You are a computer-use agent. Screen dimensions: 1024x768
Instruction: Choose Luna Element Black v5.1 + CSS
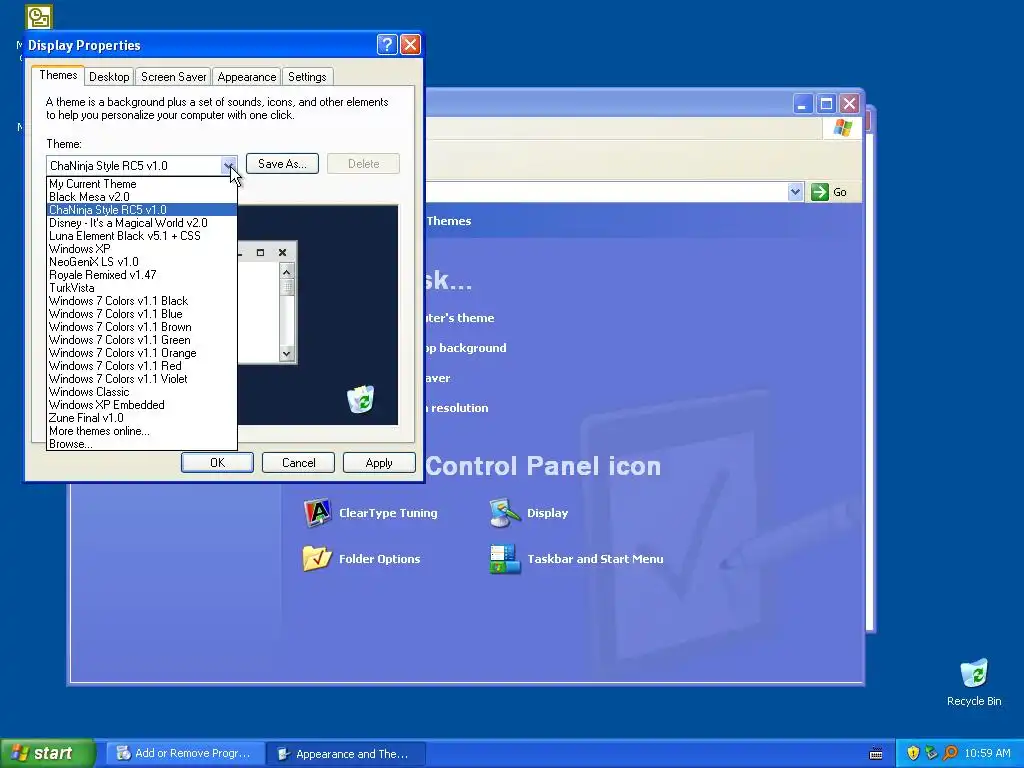(x=142, y=236)
